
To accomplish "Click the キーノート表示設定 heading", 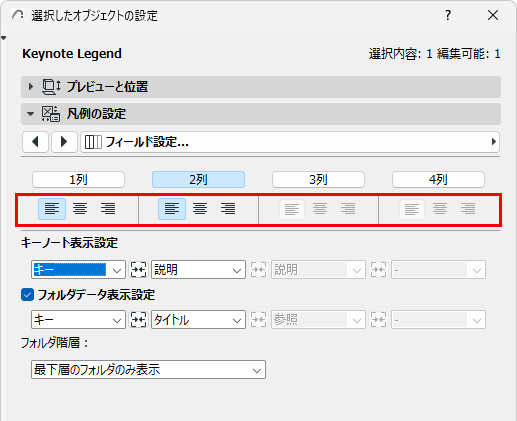I will [x=69, y=243].
